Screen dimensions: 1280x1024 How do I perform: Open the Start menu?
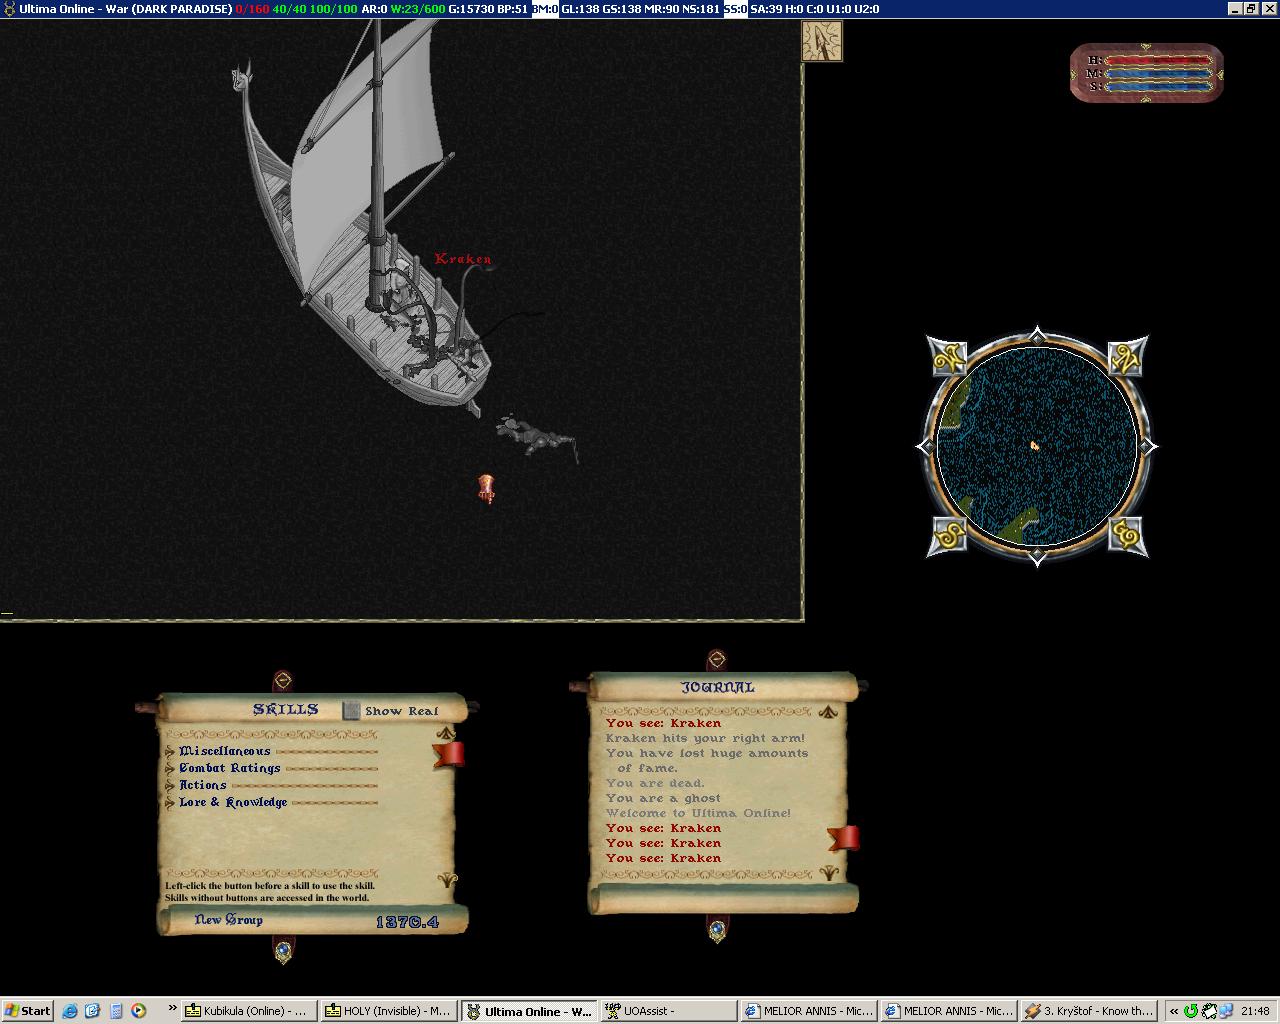point(28,1011)
